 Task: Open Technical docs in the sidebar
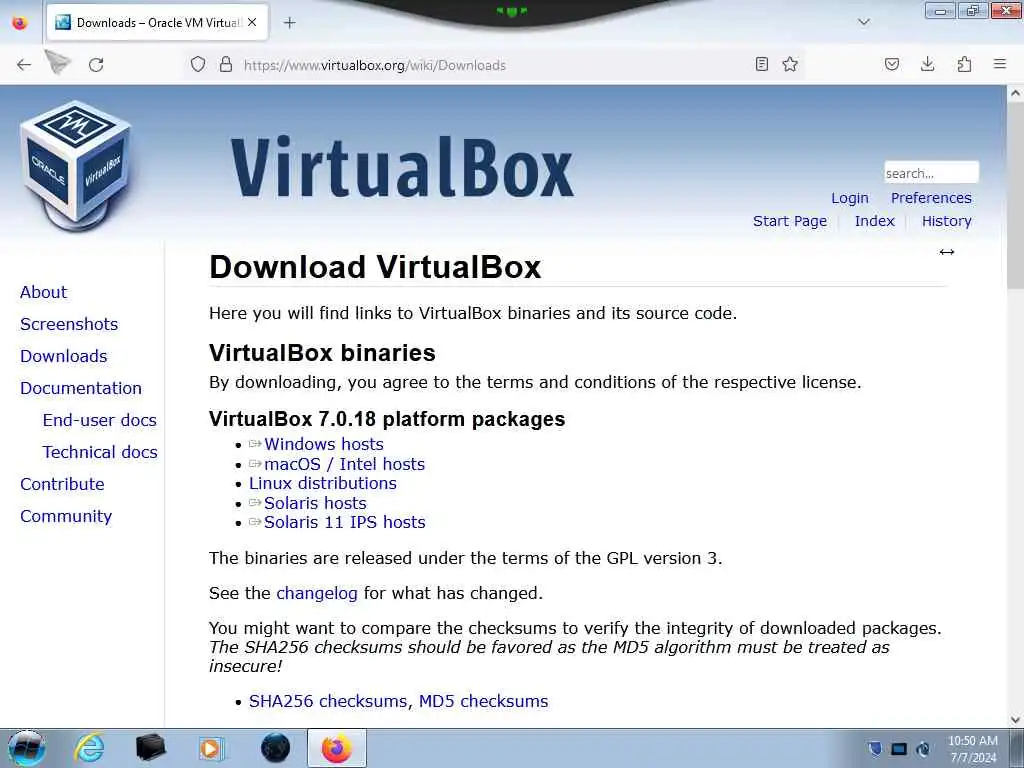(x=100, y=452)
